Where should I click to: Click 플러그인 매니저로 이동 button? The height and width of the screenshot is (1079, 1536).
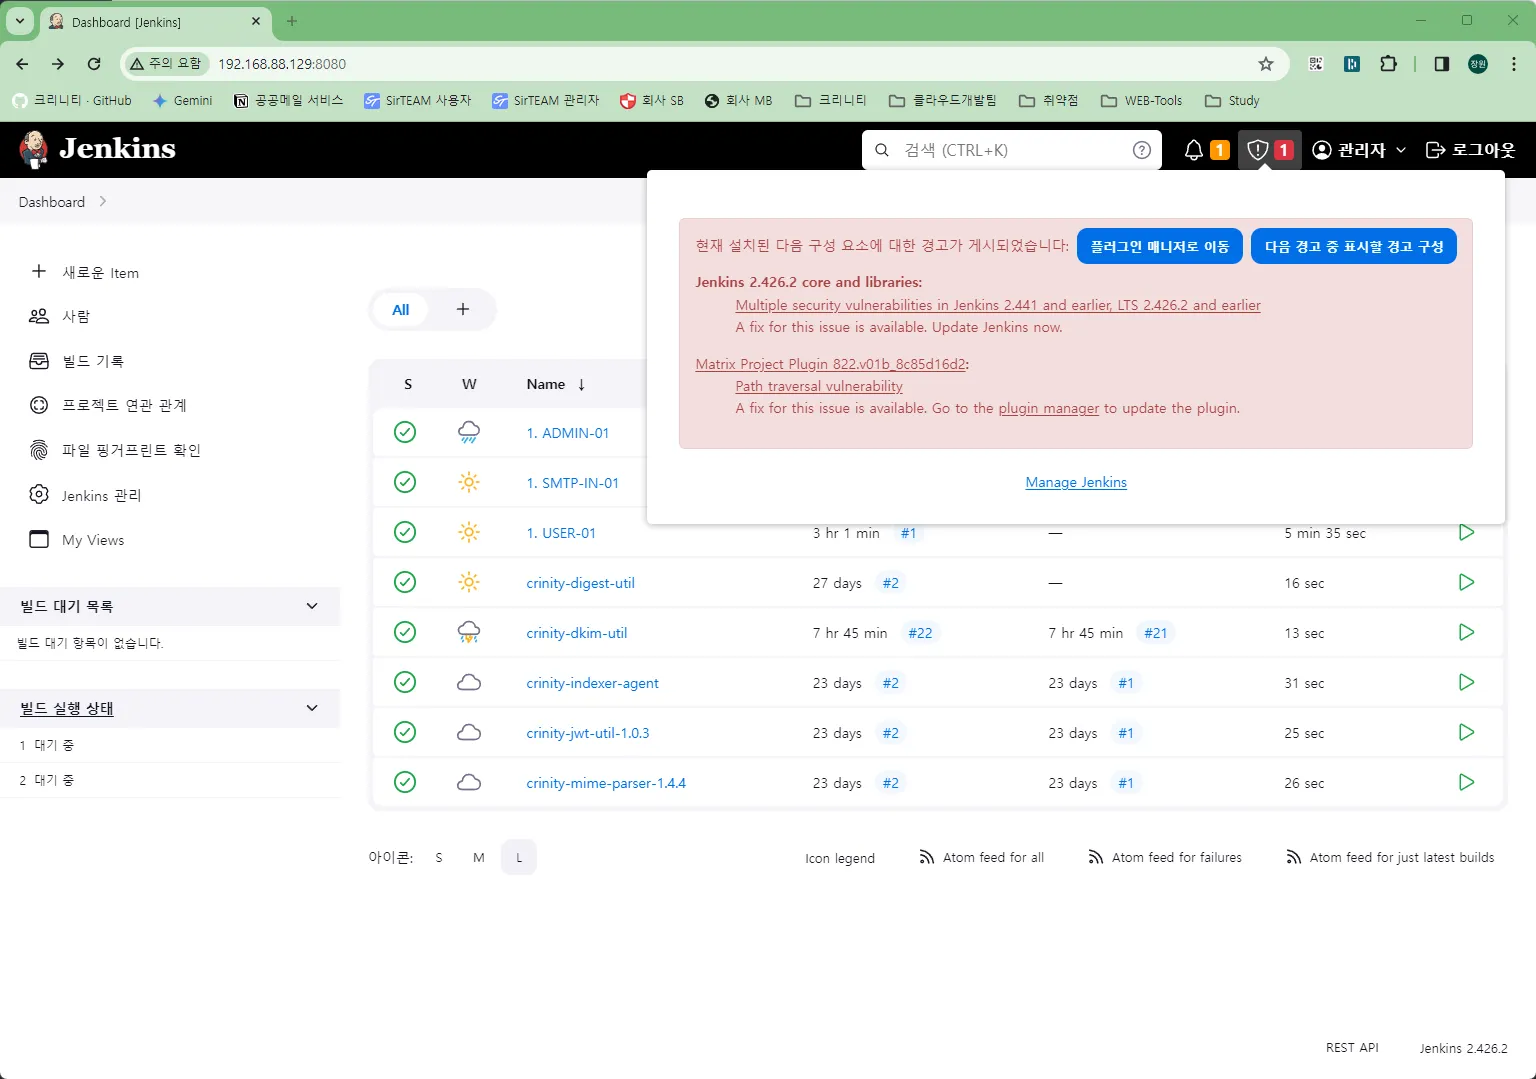(x=1160, y=246)
